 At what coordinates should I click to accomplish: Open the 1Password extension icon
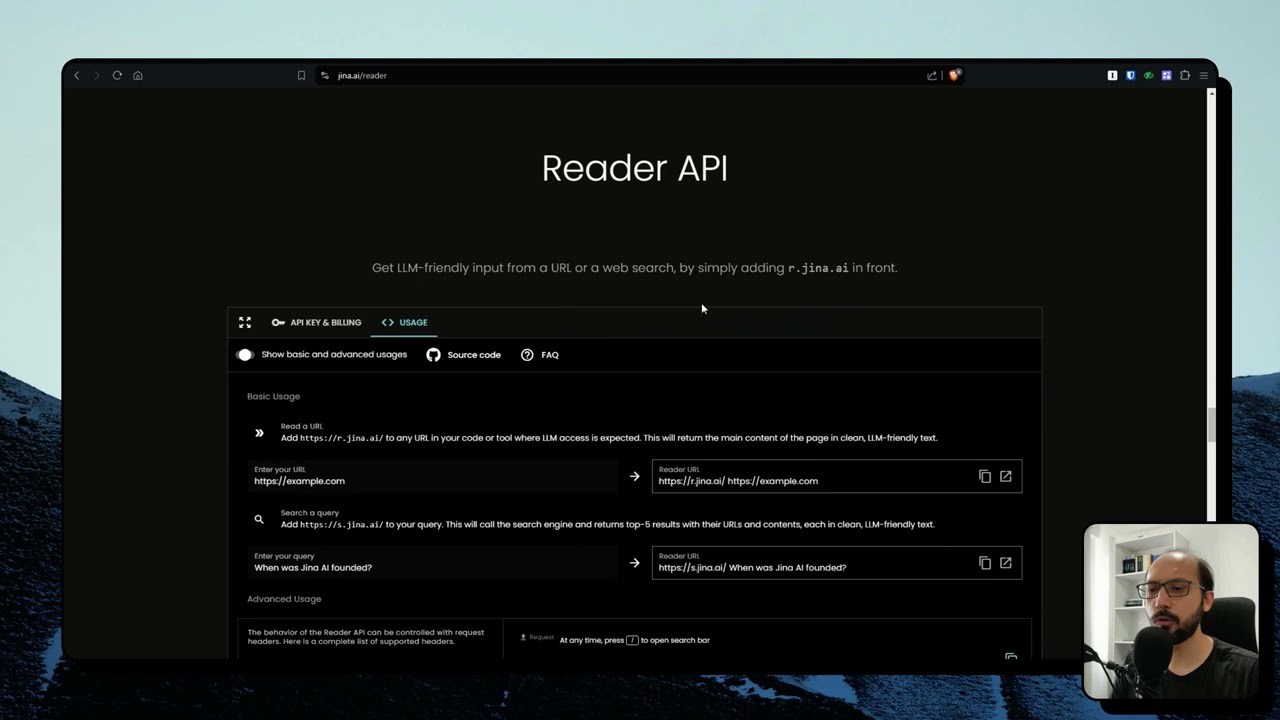[1112, 75]
